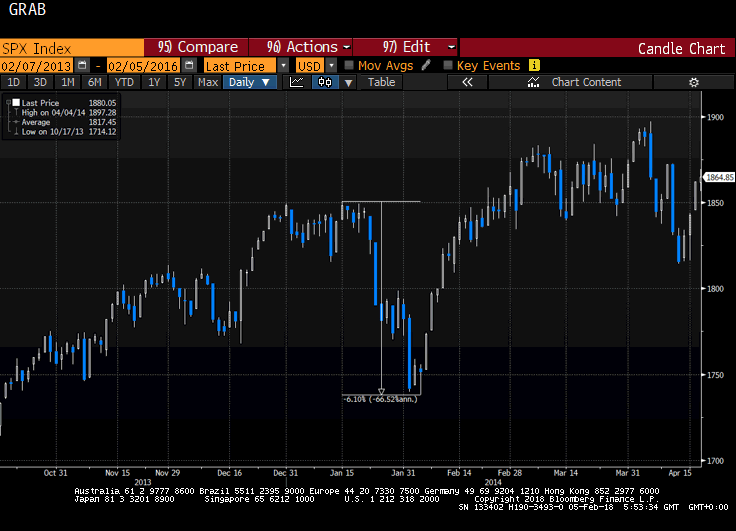Collapse the Last Price legend tree box
The image size is (736, 531).
tap(8, 102)
